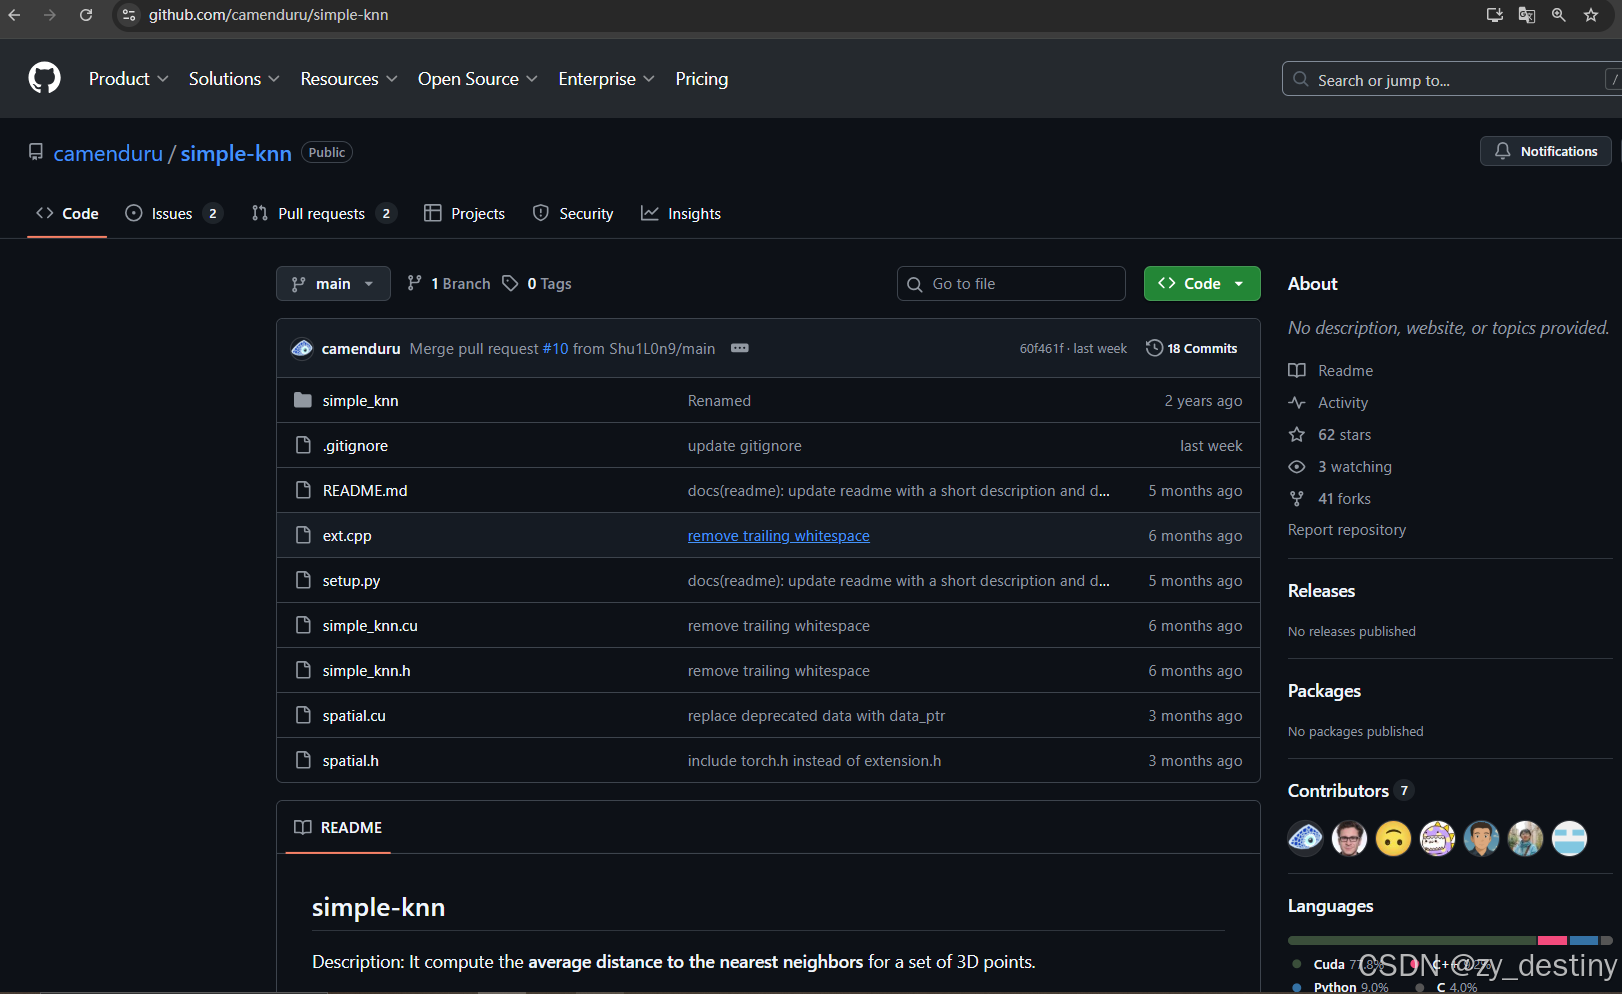Screen dimensions: 1622x994
Task: Click the browser address bar URL
Action: point(269,15)
